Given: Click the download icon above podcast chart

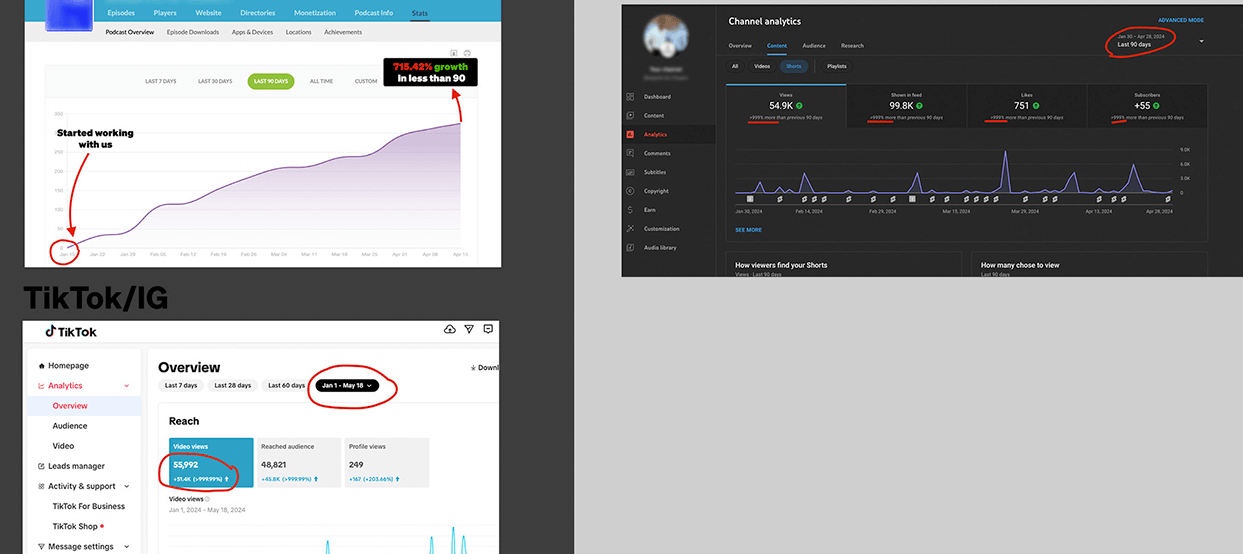Looking at the screenshot, I should 454,52.
